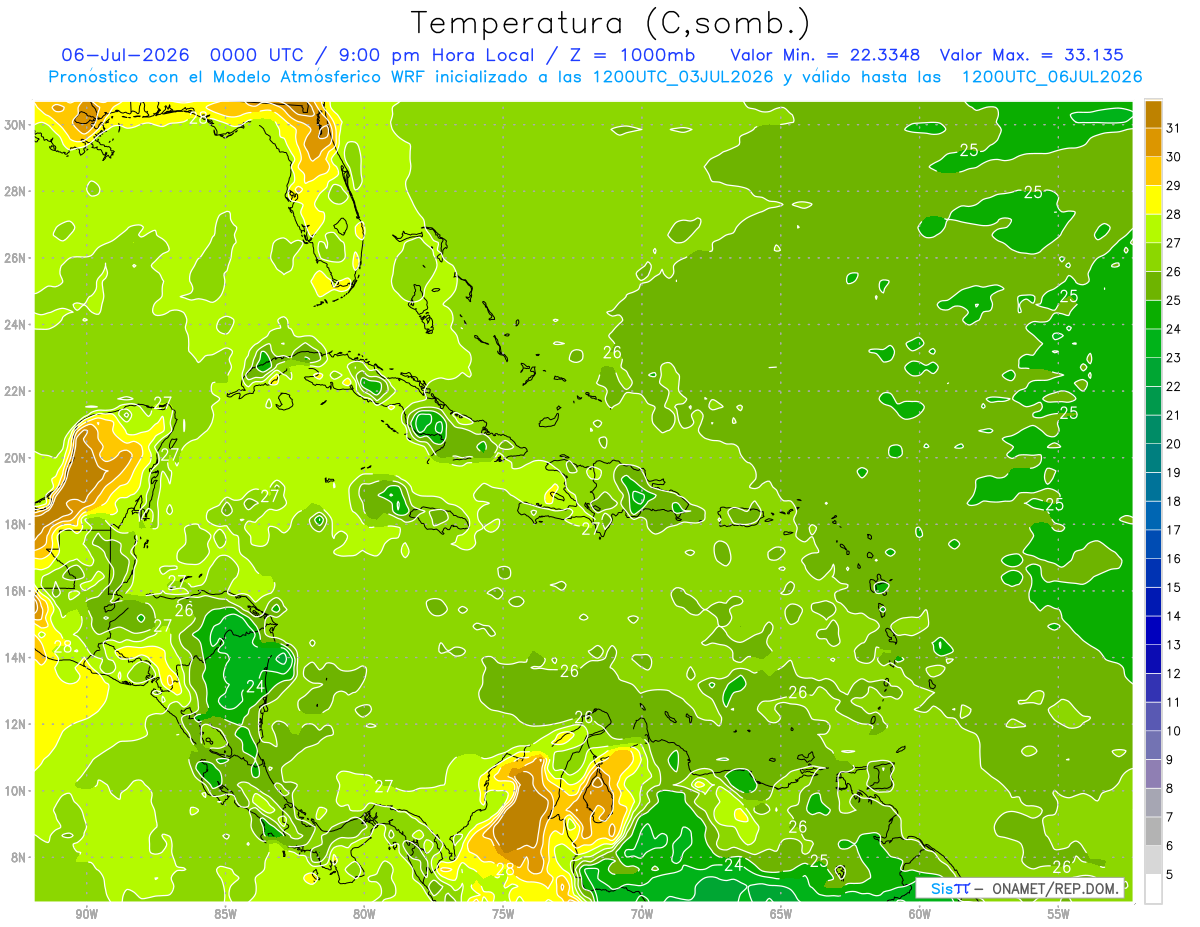
Task: Click the legend scale label "18"
Action: [x=1174, y=501]
